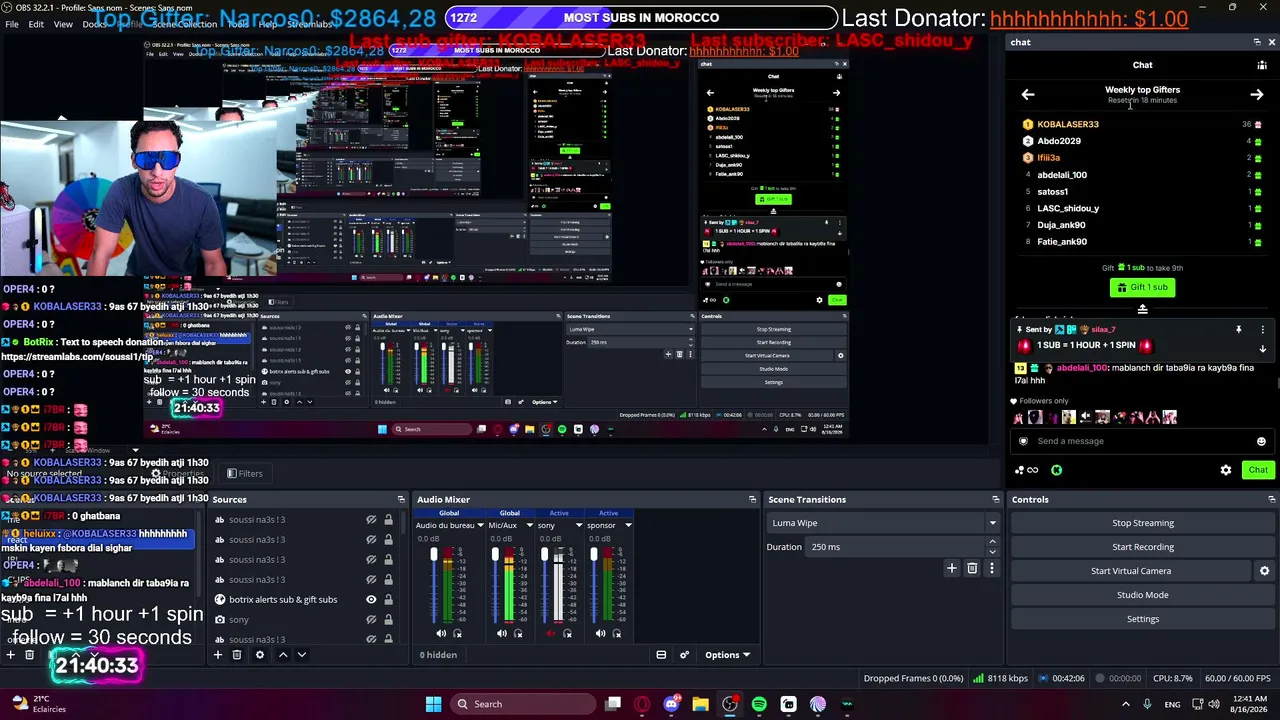Open chat settings gear icon
Image resolution: width=1280 pixels, height=720 pixels.
click(1226, 470)
